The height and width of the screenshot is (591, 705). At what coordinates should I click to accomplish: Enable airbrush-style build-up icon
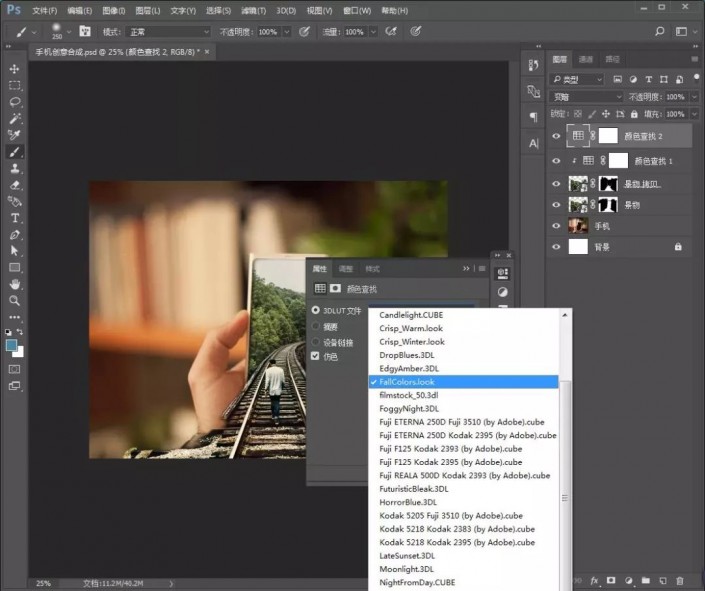[x=391, y=31]
